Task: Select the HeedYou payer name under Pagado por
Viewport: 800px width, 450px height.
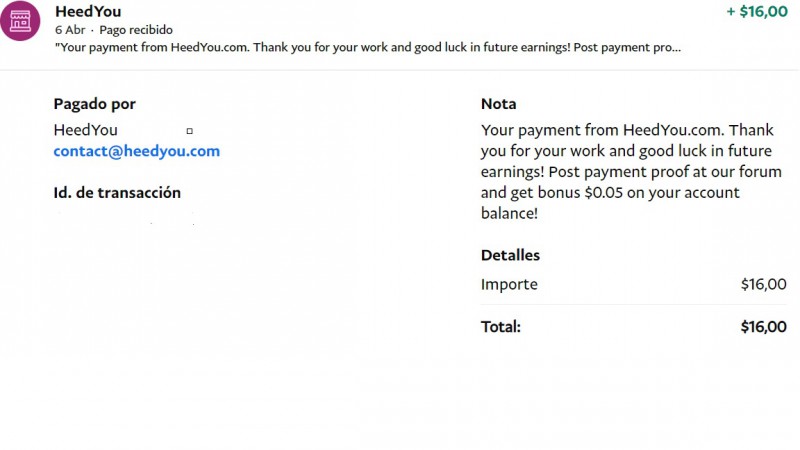Action: [x=85, y=130]
